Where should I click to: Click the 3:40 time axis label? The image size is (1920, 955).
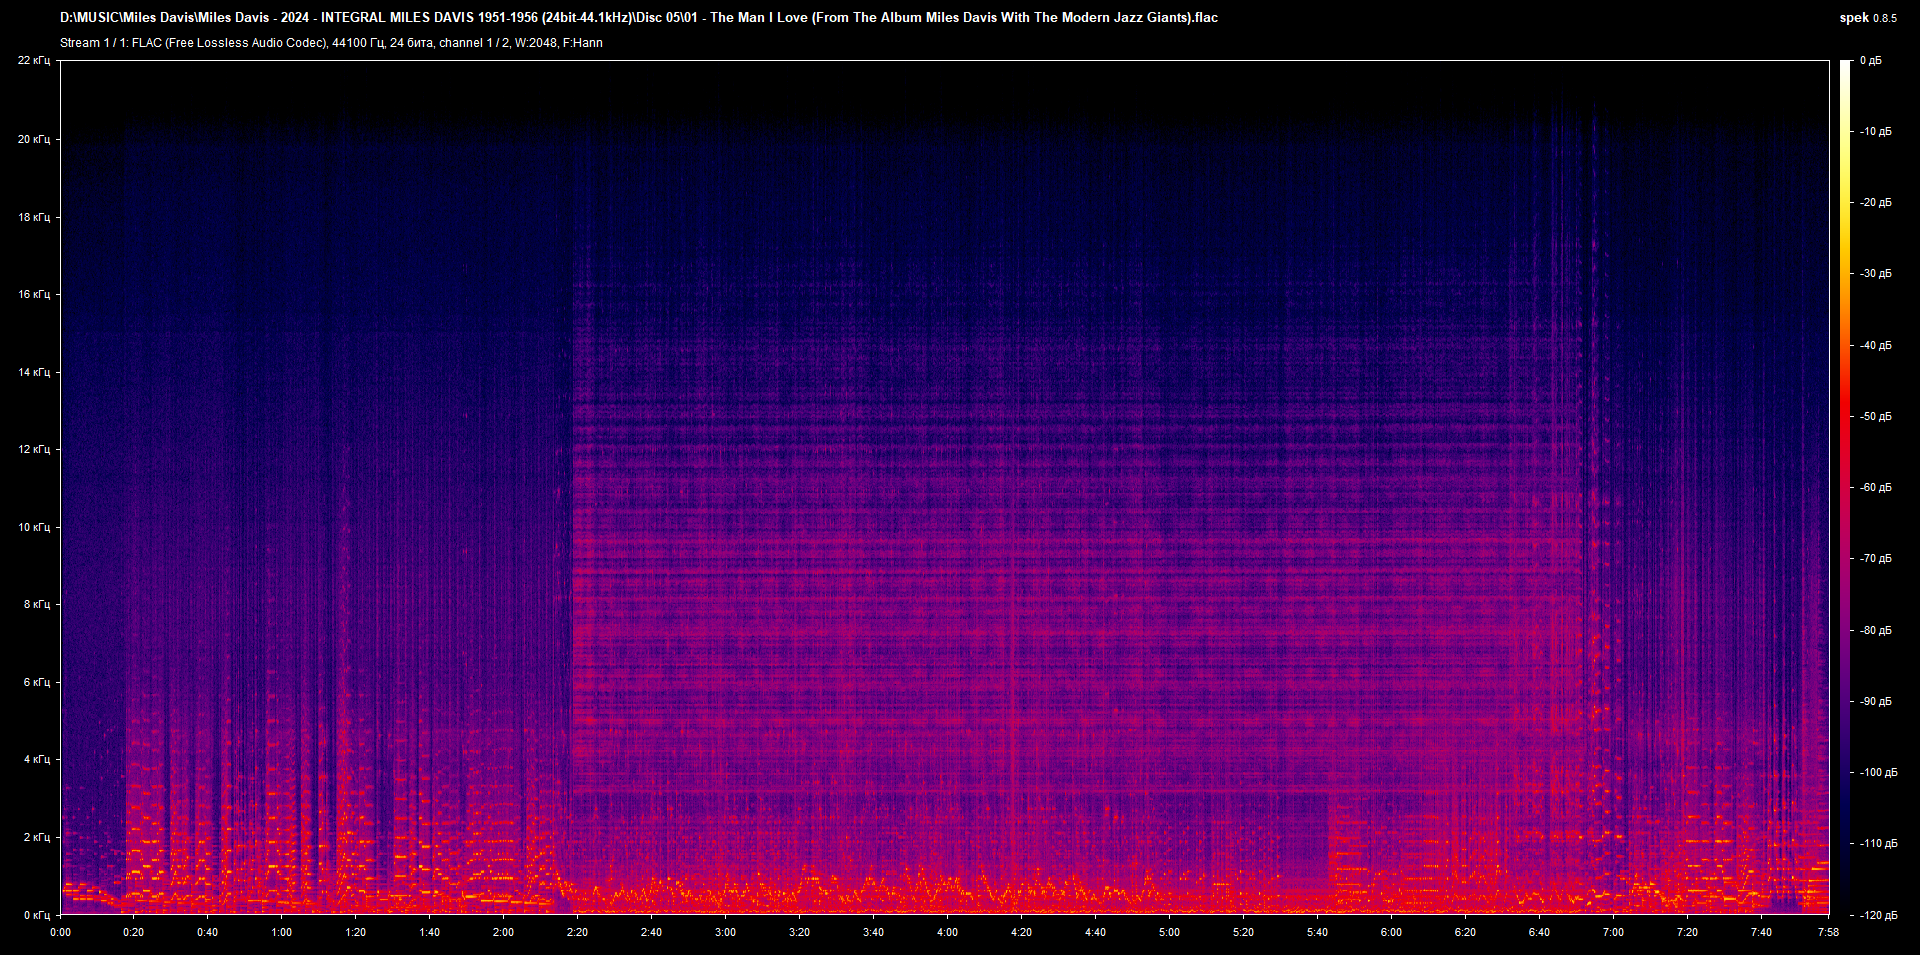[874, 932]
